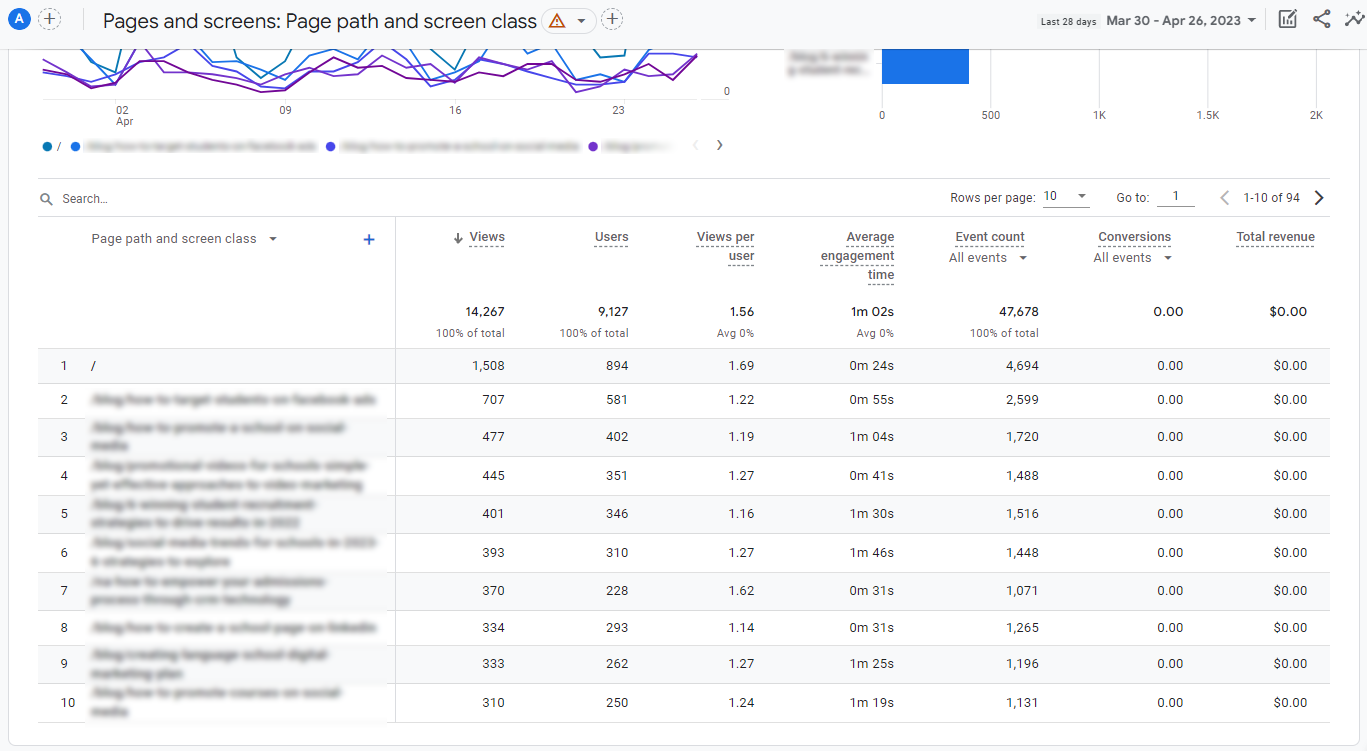Expand the Rows per page dropdown

[x=1066, y=197]
